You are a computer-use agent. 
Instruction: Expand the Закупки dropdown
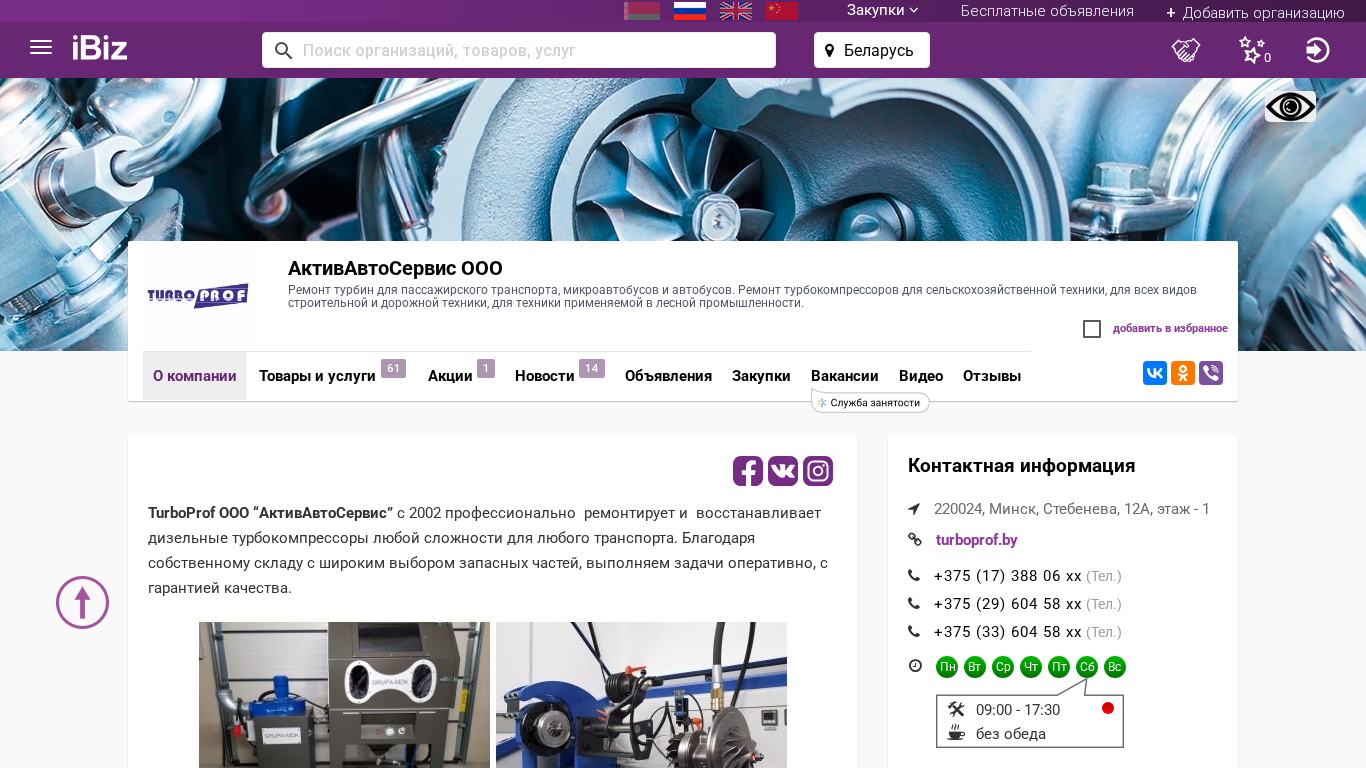coord(882,11)
